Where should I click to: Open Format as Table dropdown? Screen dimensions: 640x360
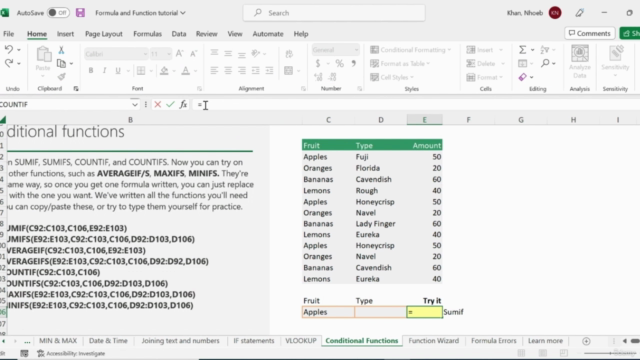[400, 64]
